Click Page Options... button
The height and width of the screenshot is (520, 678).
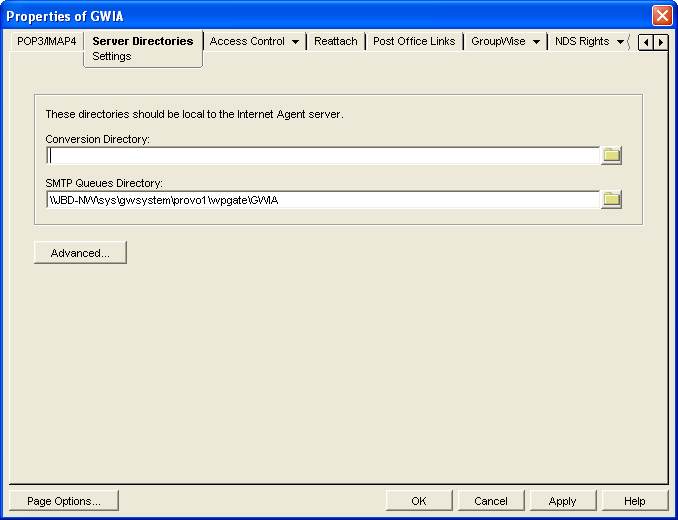tap(64, 501)
